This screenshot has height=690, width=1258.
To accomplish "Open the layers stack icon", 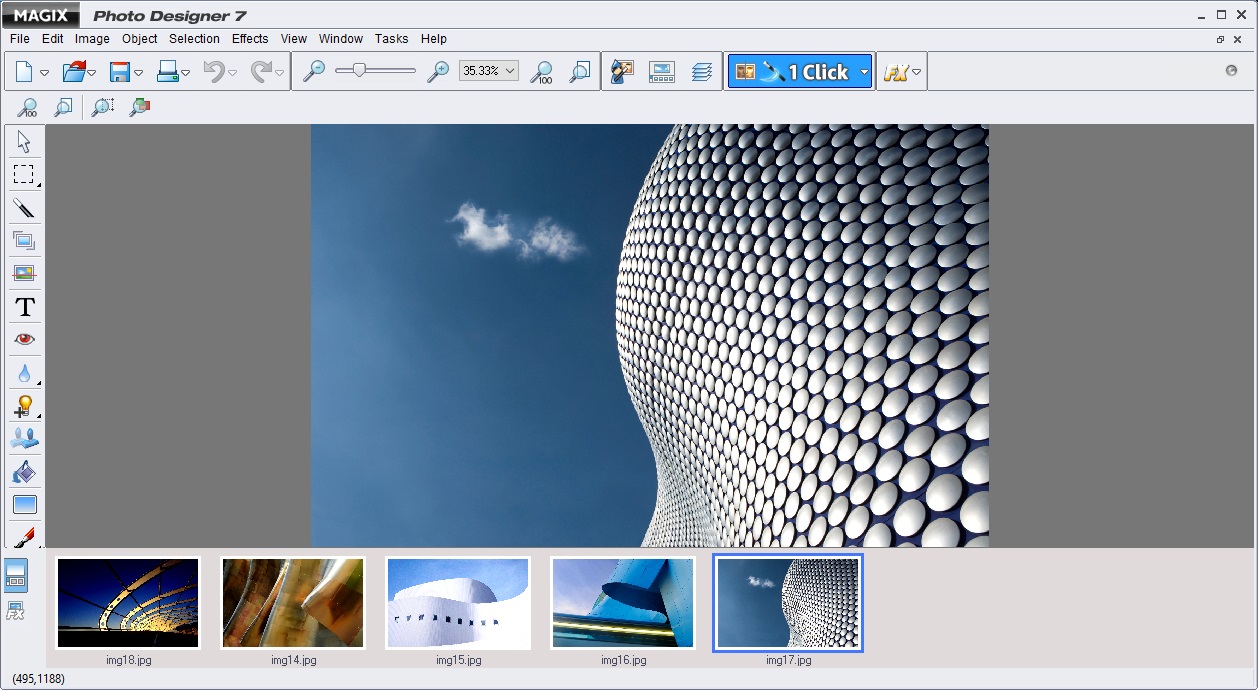I will [x=702, y=72].
